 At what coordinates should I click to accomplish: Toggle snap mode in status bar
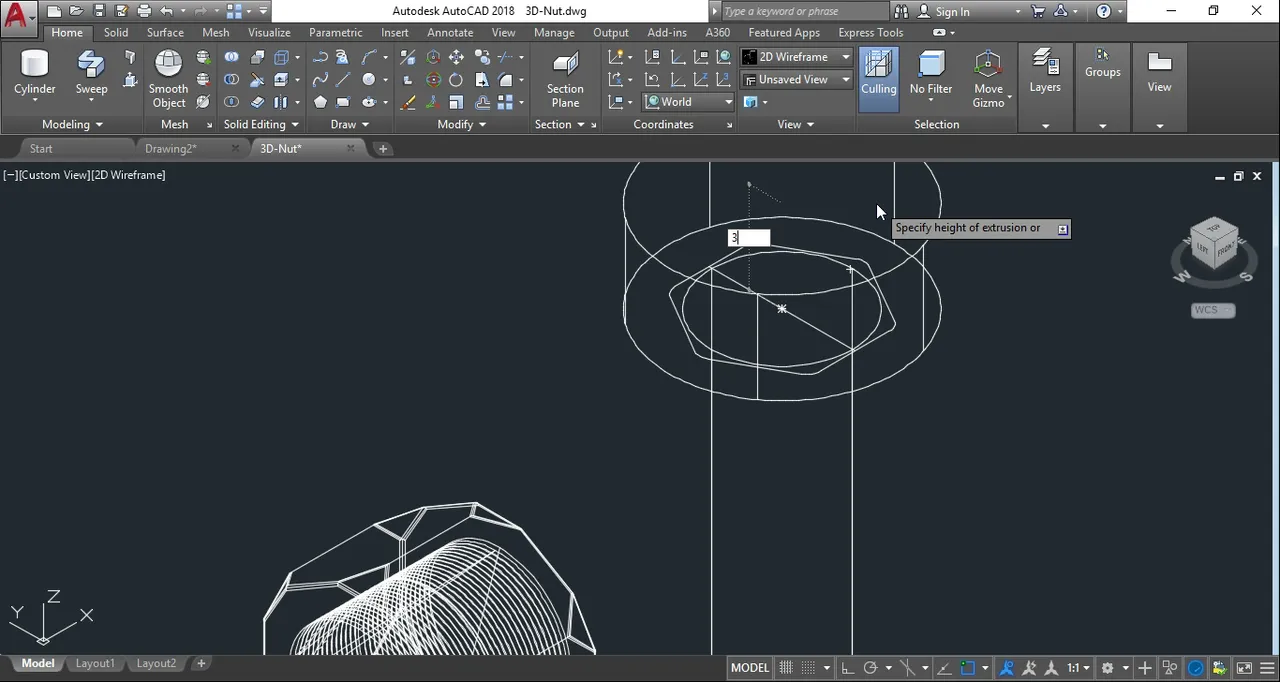pyautogui.click(x=809, y=668)
